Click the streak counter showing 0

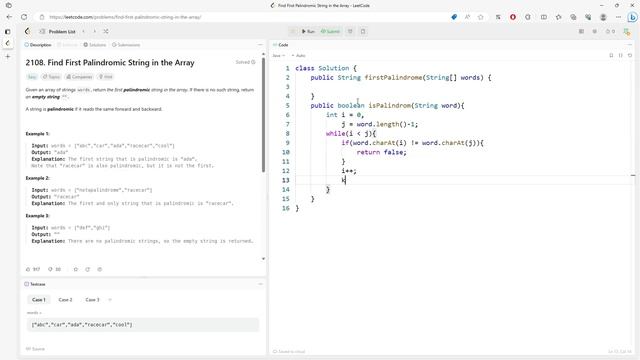point(610,31)
